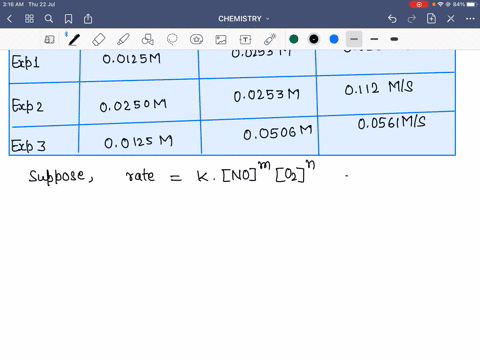Tap the handwritten 0.0561 M/S value
480x360 pixels.
[391, 122]
